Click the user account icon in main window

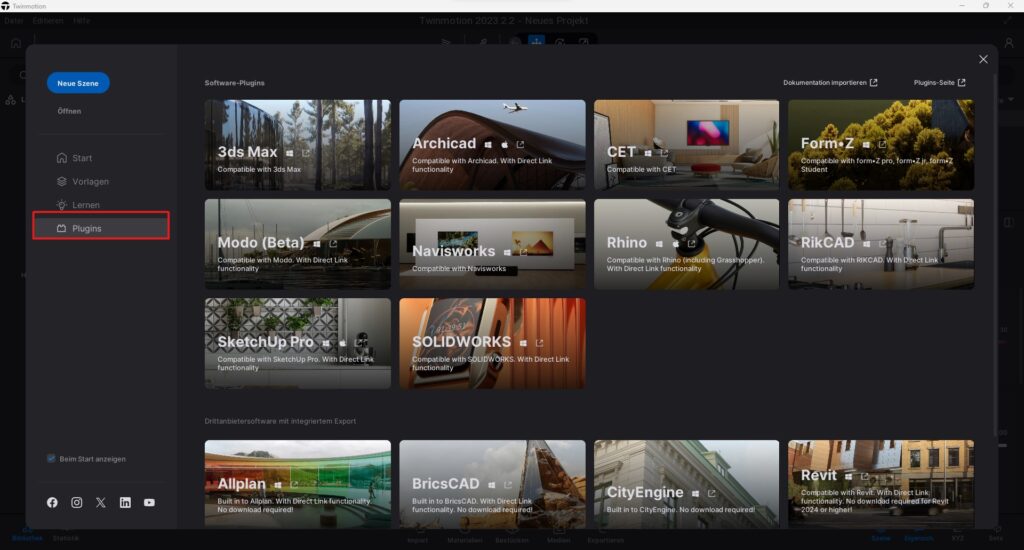click(1009, 42)
